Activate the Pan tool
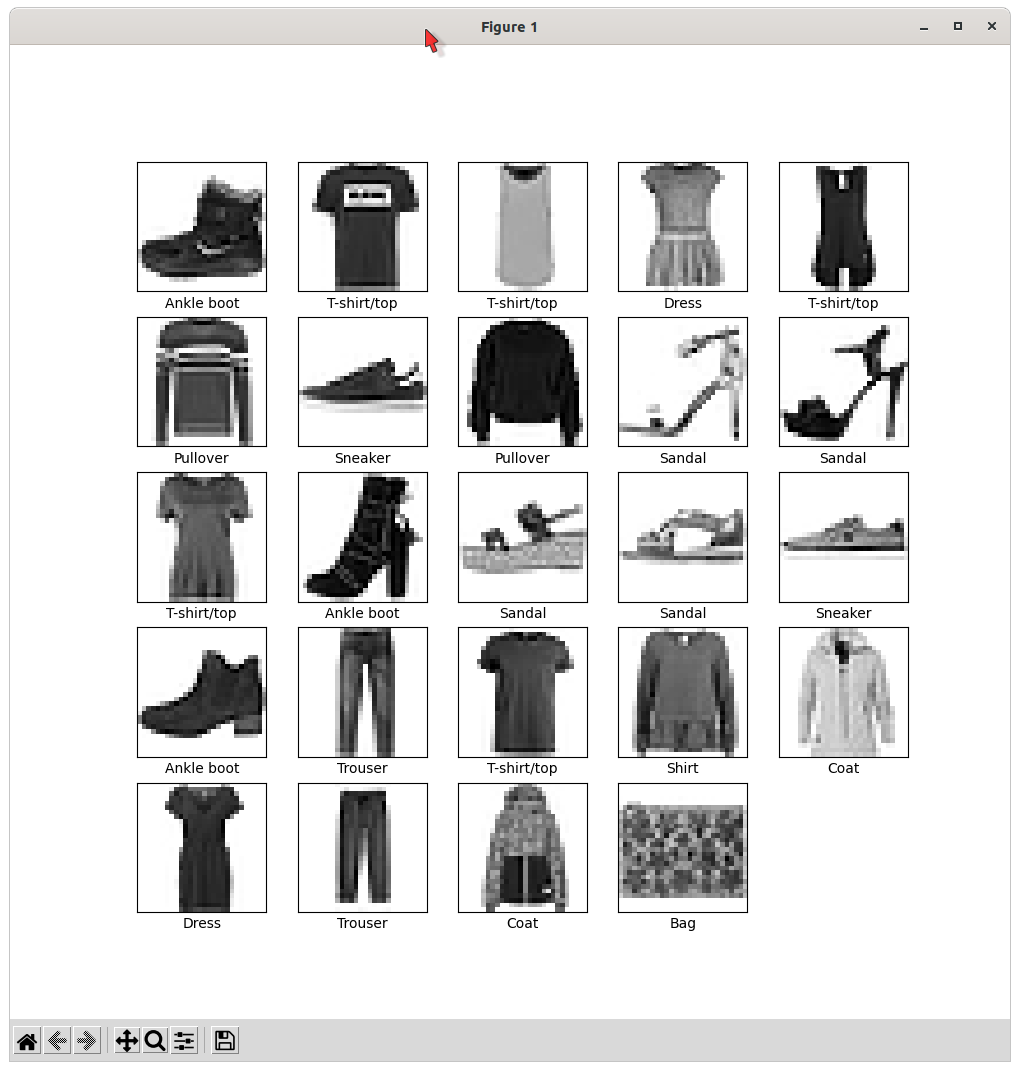The height and width of the screenshot is (1071, 1020). coord(126,1040)
